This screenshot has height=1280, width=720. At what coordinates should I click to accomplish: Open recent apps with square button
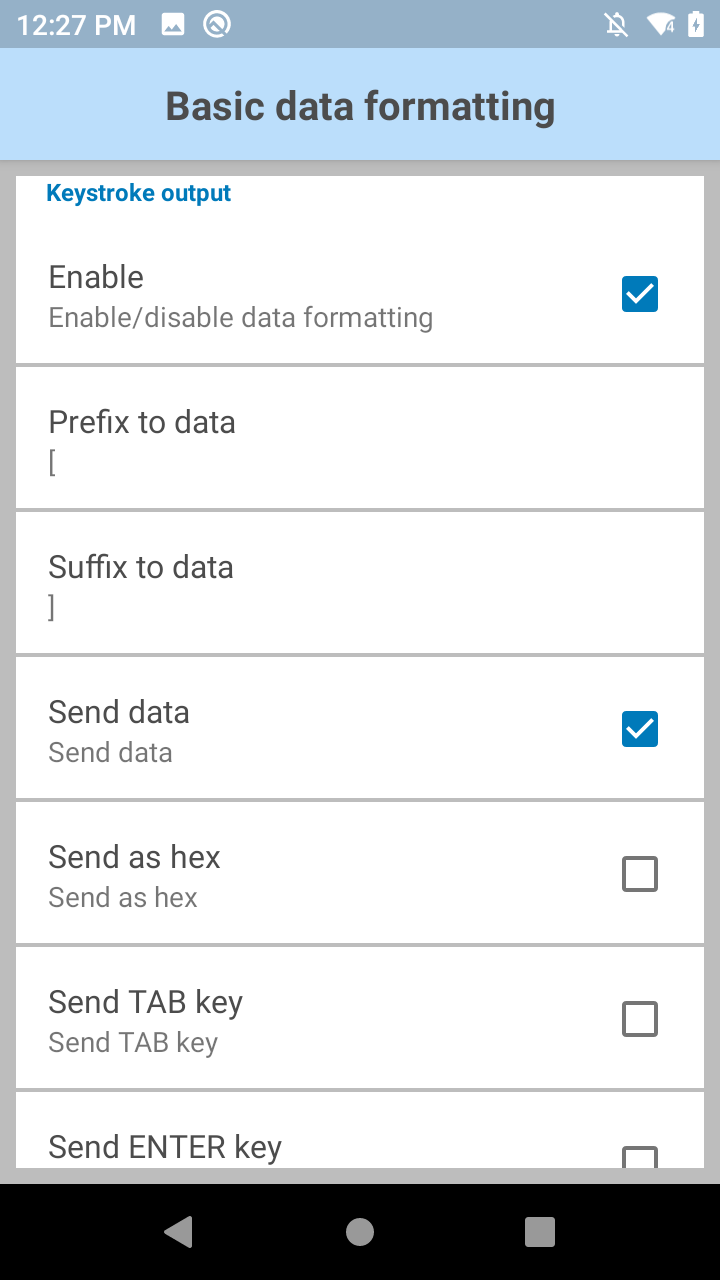click(x=540, y=1232)
